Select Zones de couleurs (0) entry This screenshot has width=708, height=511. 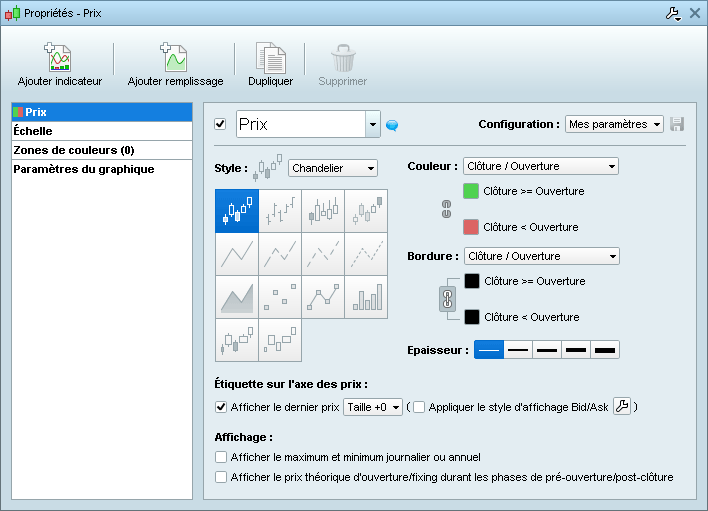101,150
